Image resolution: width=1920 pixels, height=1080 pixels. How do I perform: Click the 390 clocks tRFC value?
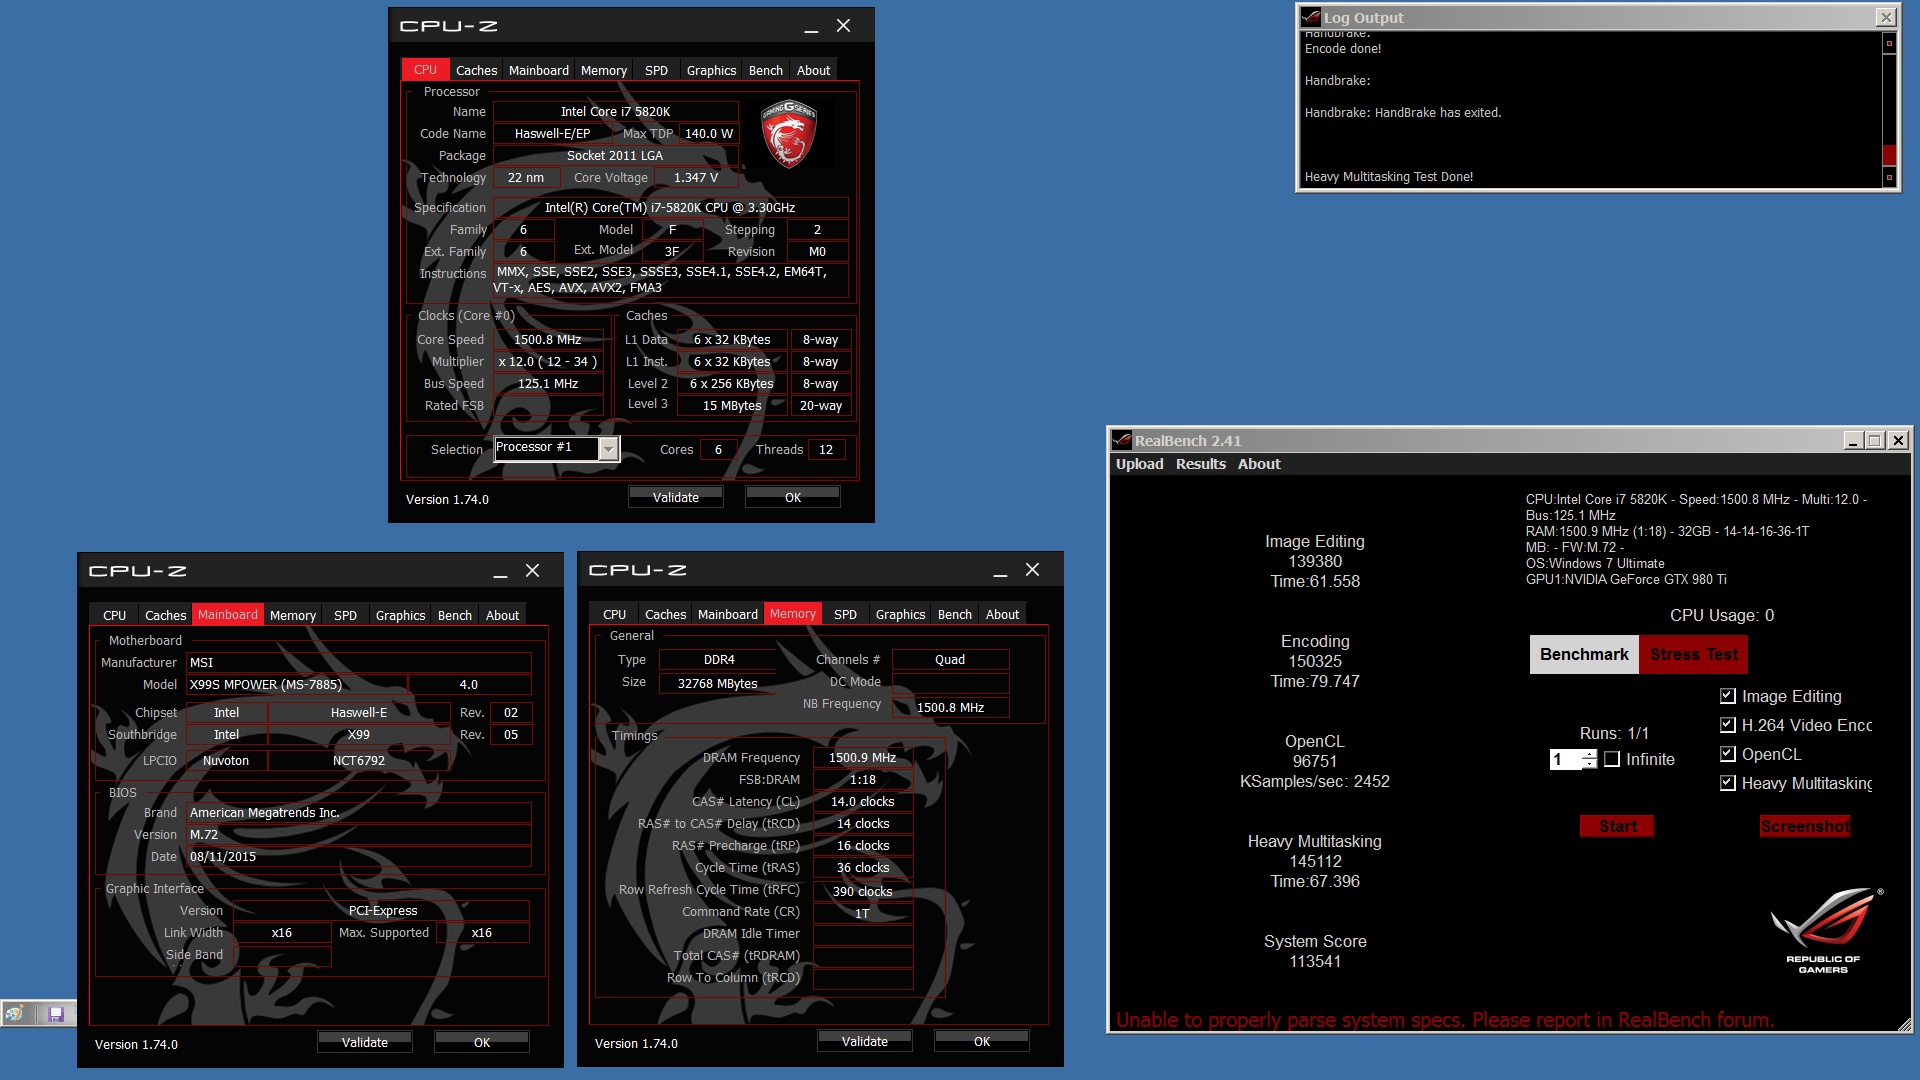(x=862, y=892)
